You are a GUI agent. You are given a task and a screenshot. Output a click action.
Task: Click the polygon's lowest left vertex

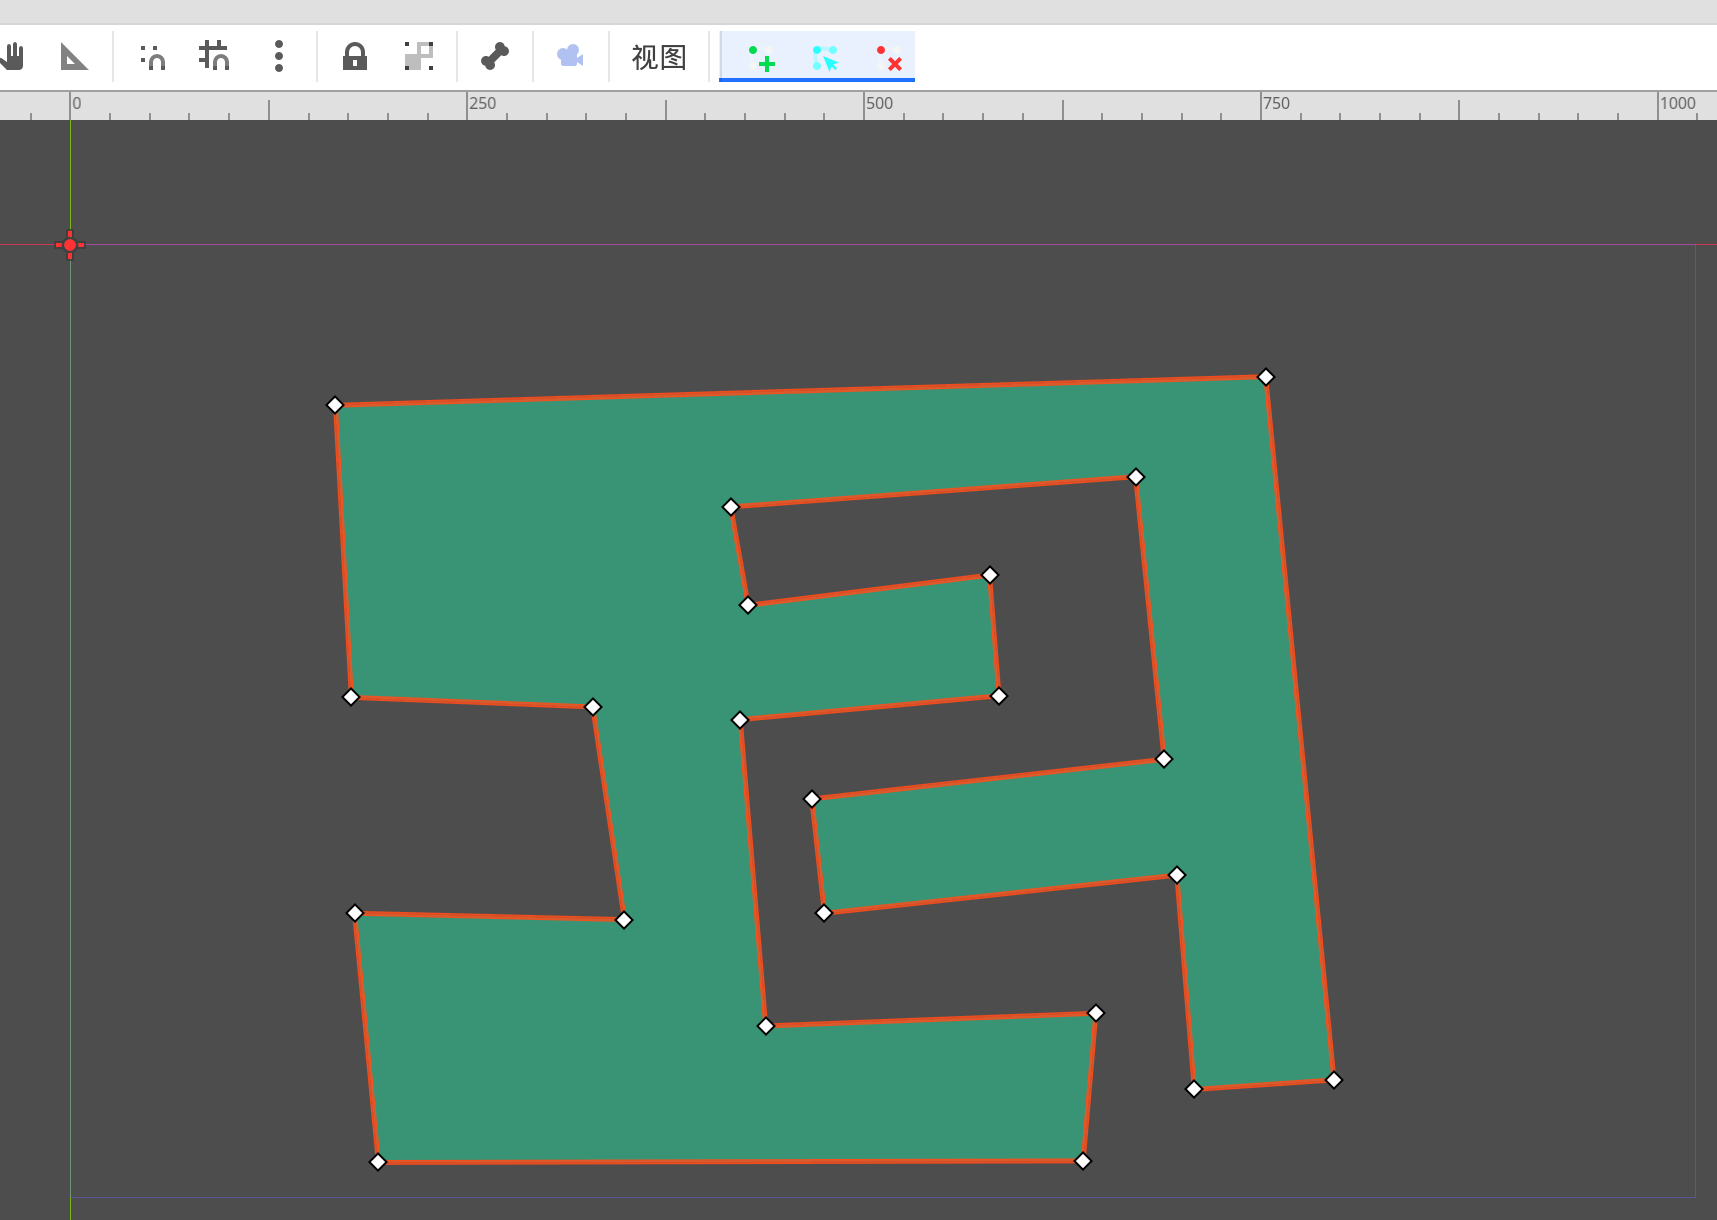tap(378, 1162)
